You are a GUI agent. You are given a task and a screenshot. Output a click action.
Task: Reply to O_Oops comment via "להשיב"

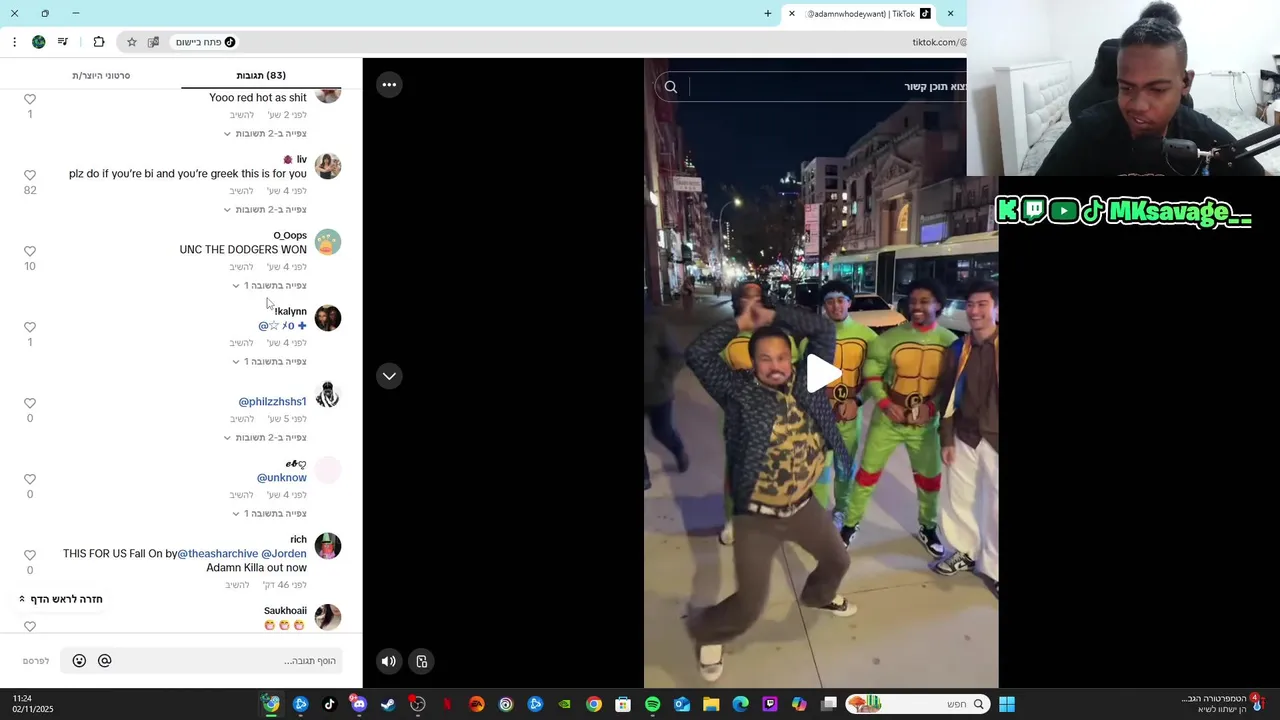242,267
